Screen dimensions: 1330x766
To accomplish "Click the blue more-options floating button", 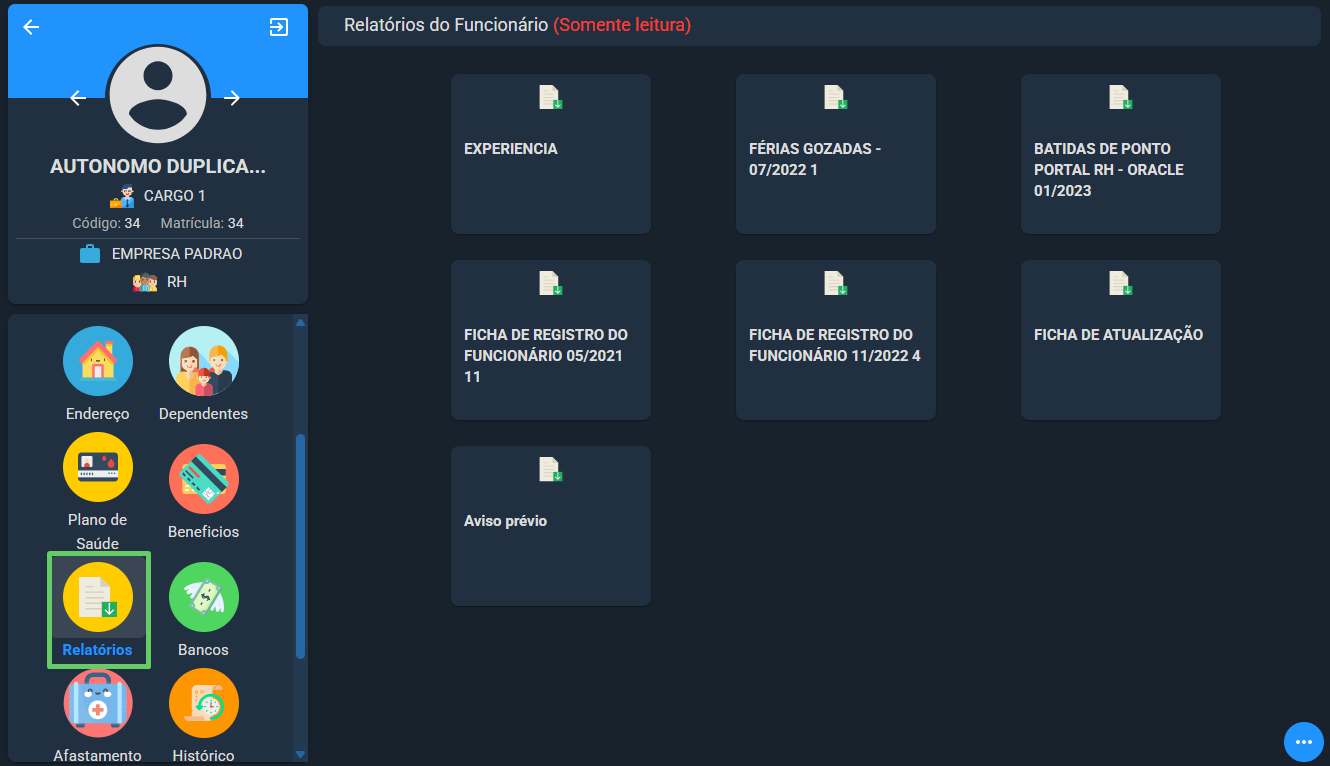I will point(1303,741).
